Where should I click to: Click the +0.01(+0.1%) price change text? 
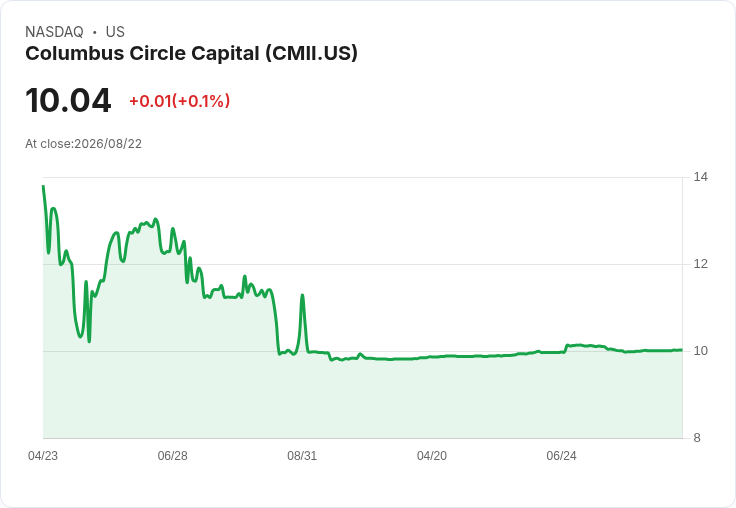[180, 101]
